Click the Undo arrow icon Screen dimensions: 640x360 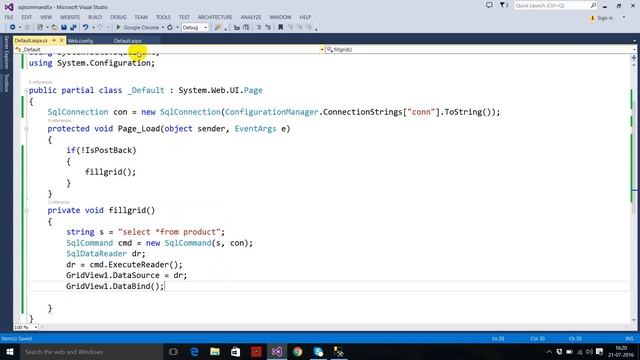click(x=85, y=27)
